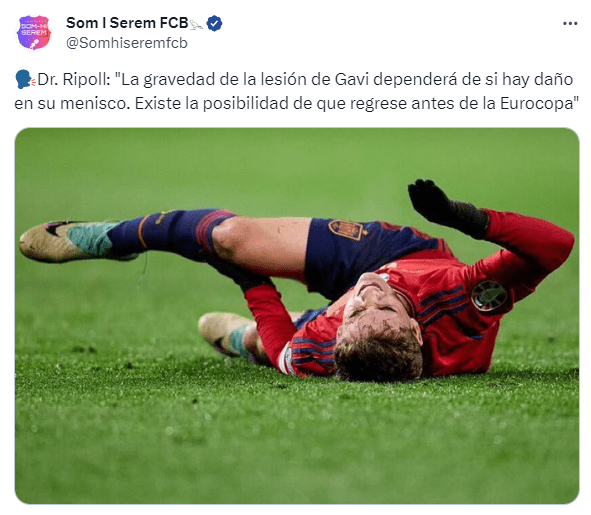Click the crest on the player's shorts
The image size is (591, 515).
pyautogui.click(x=346, y=229)
